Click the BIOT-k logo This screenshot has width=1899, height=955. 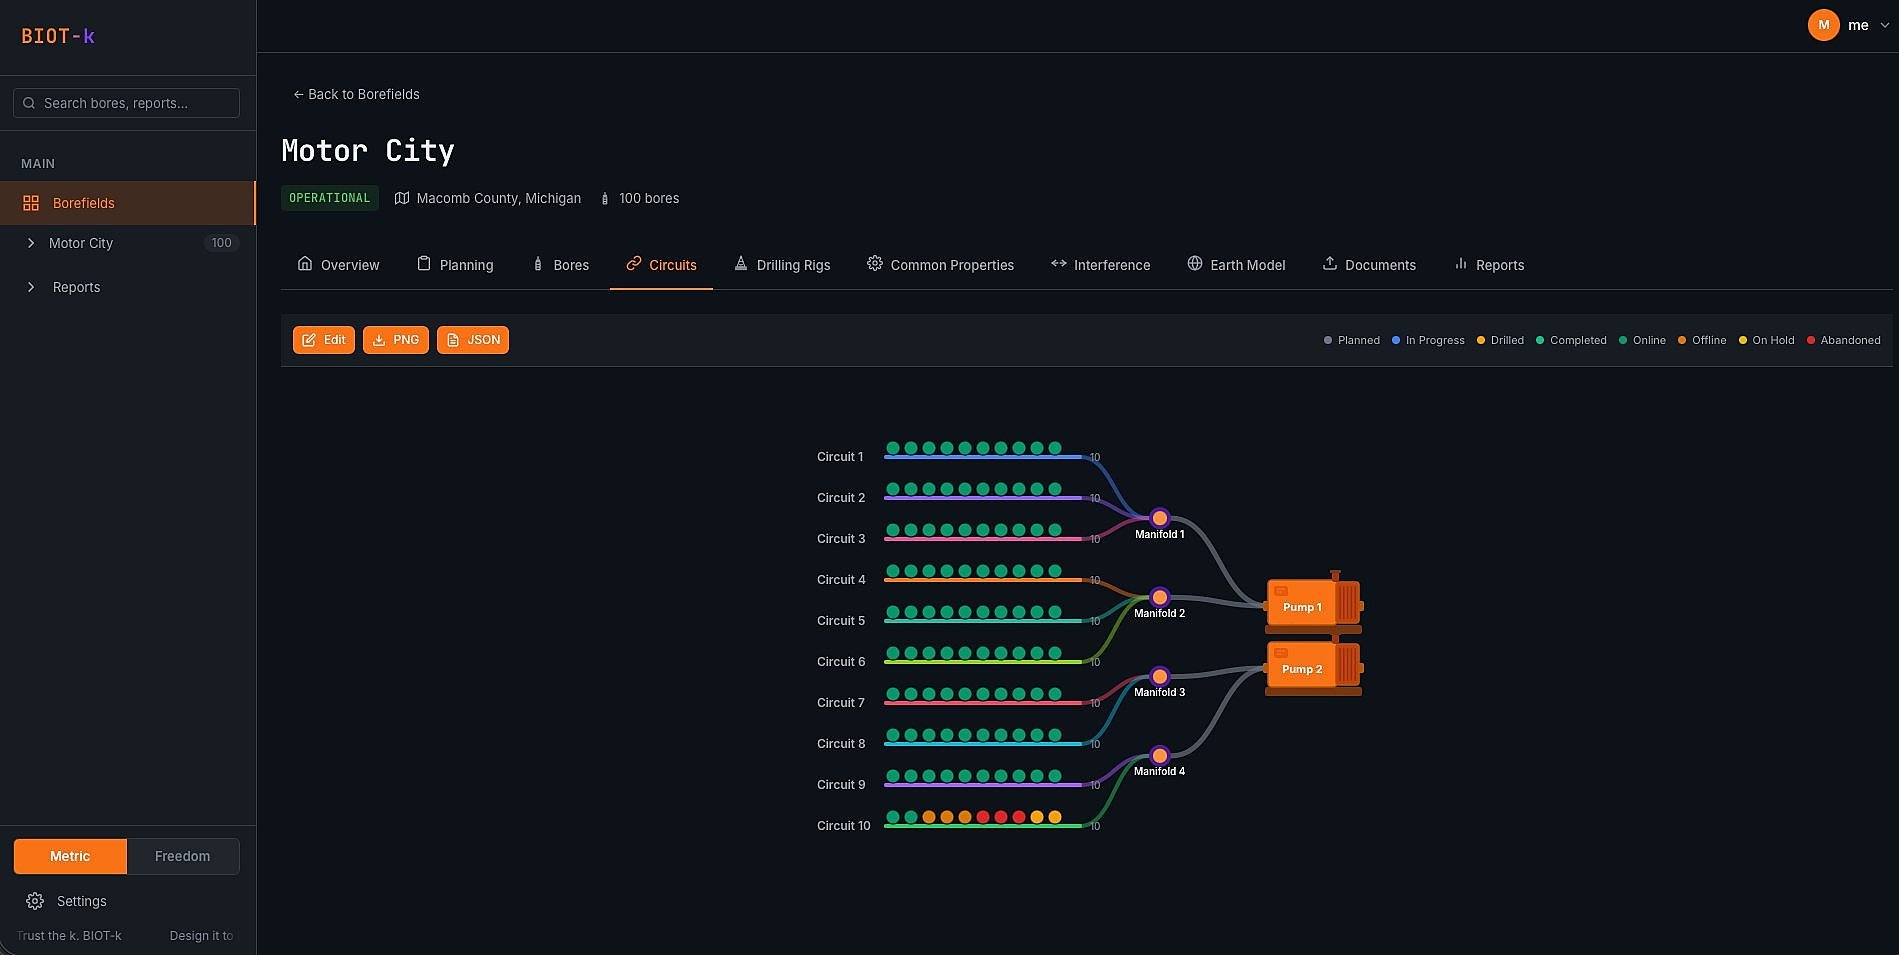58,36
